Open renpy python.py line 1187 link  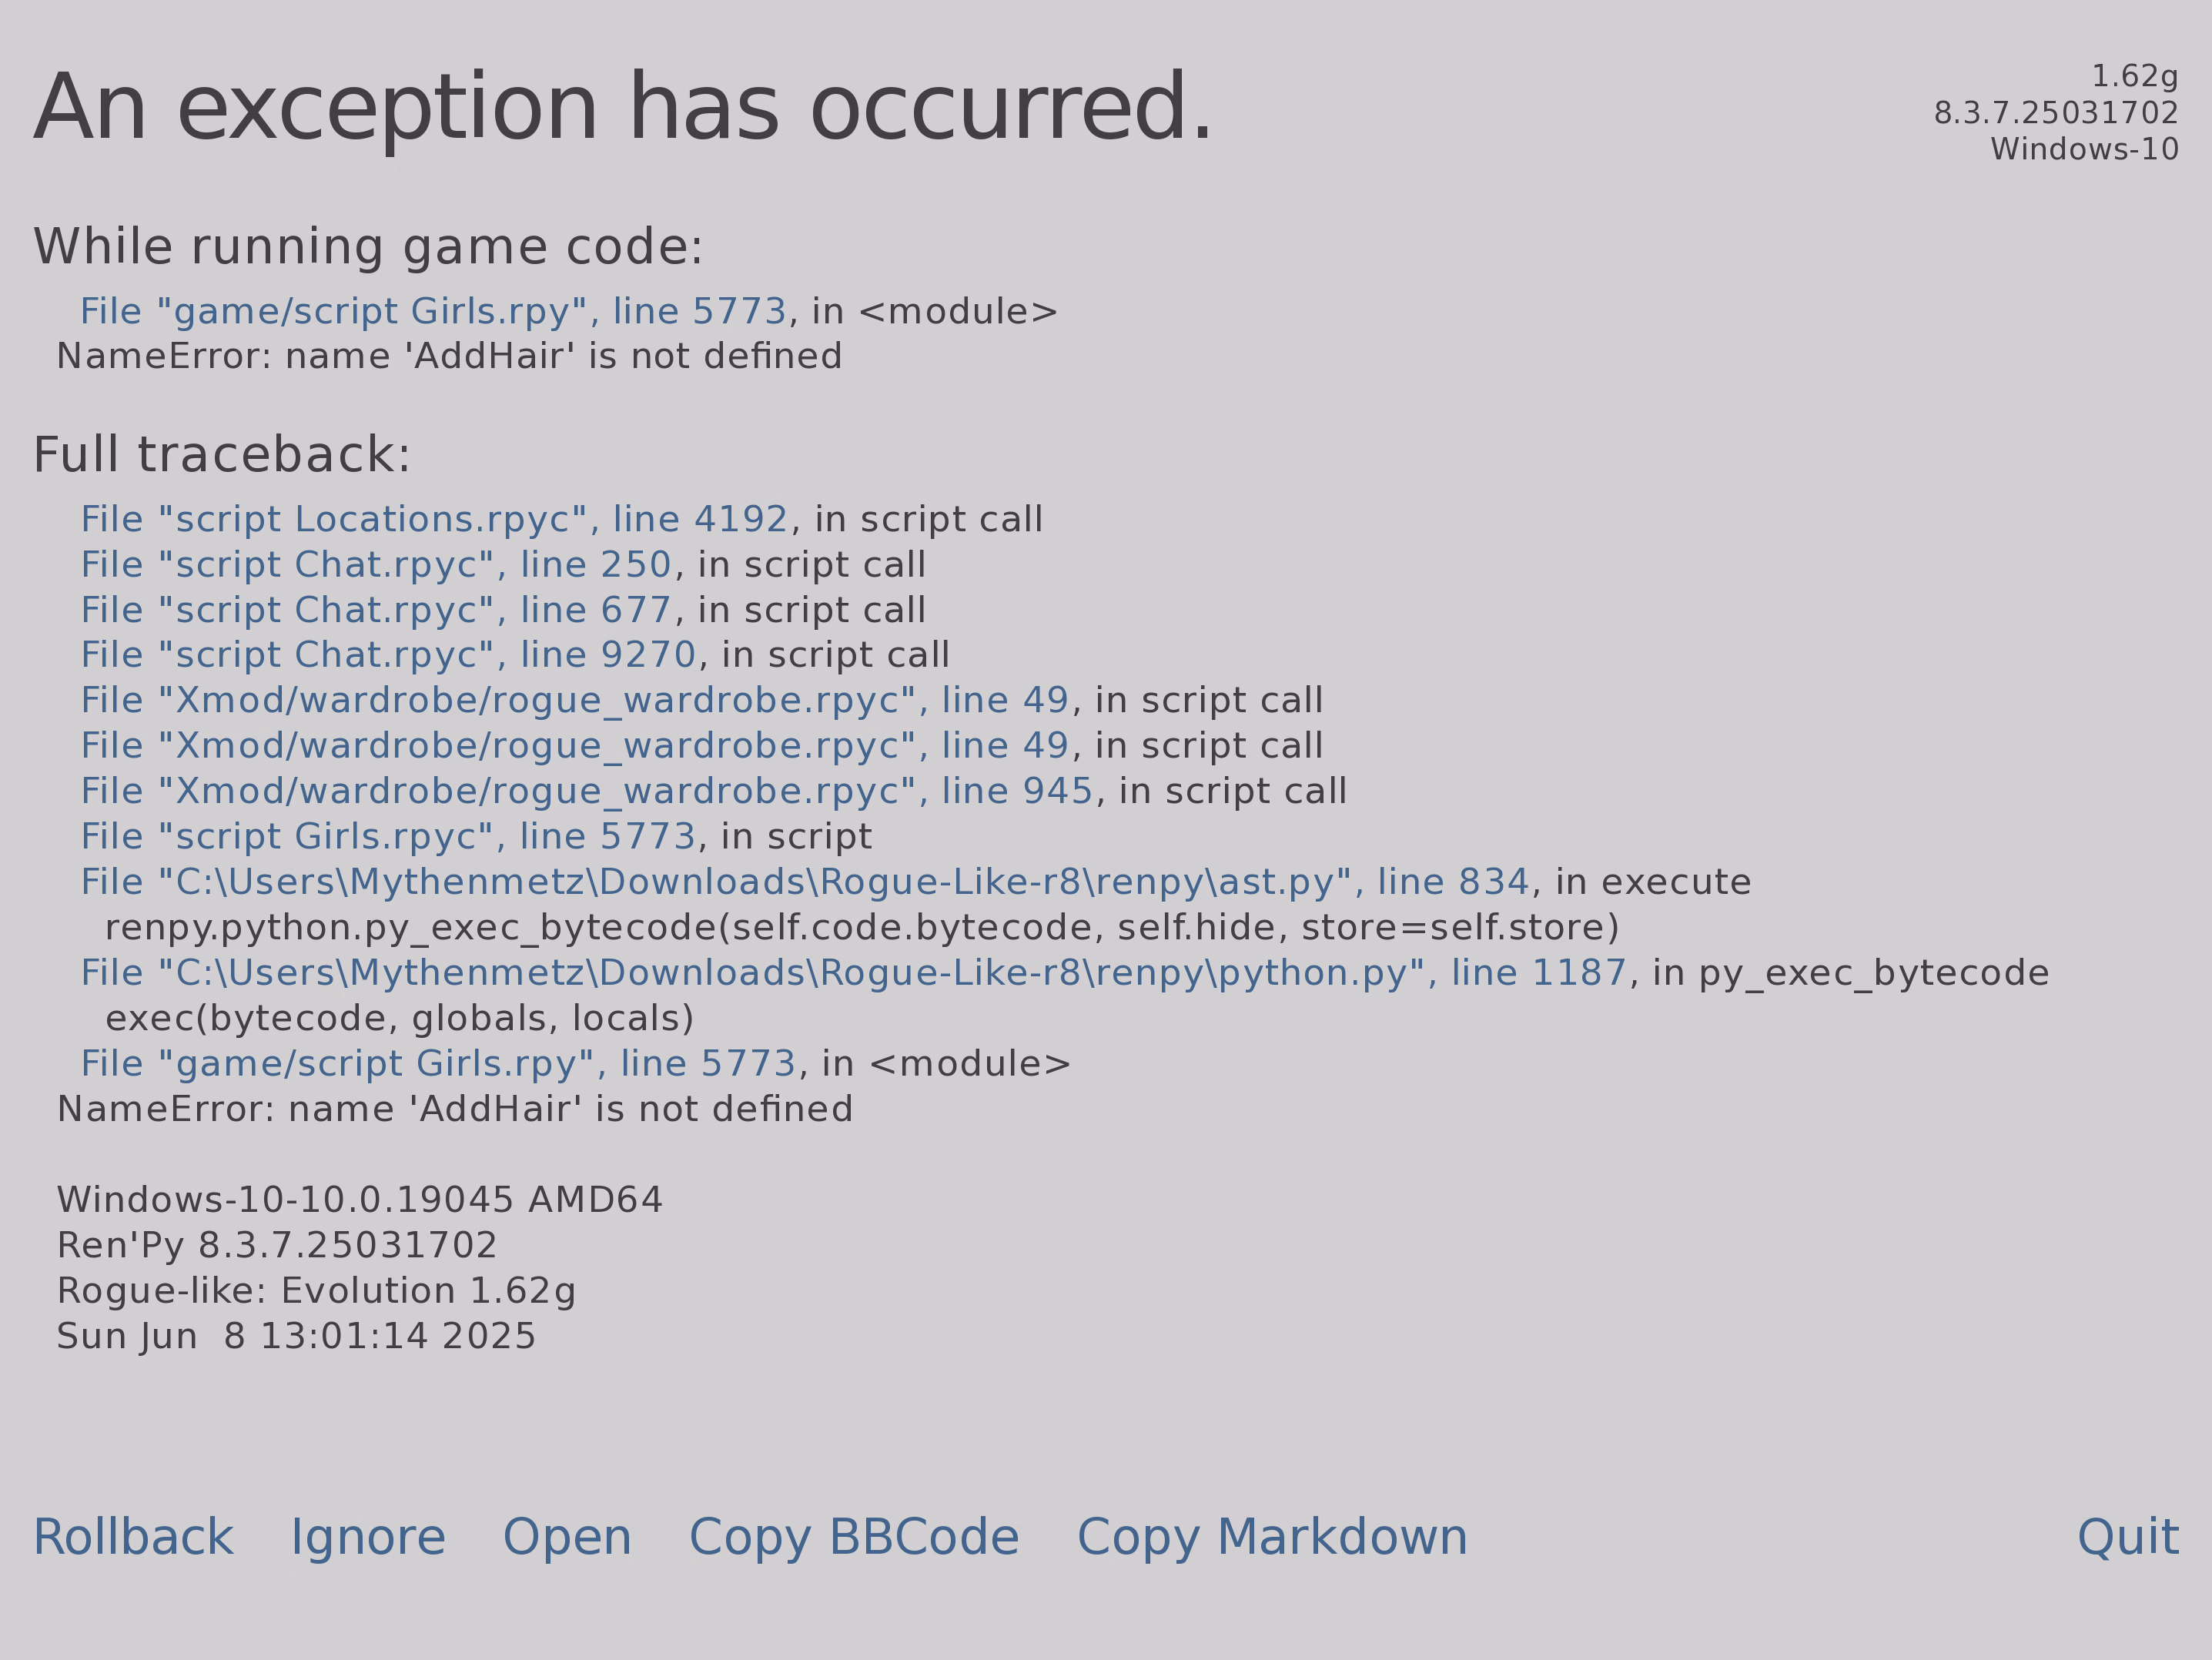pyautogui.click(x=854, y=973)
